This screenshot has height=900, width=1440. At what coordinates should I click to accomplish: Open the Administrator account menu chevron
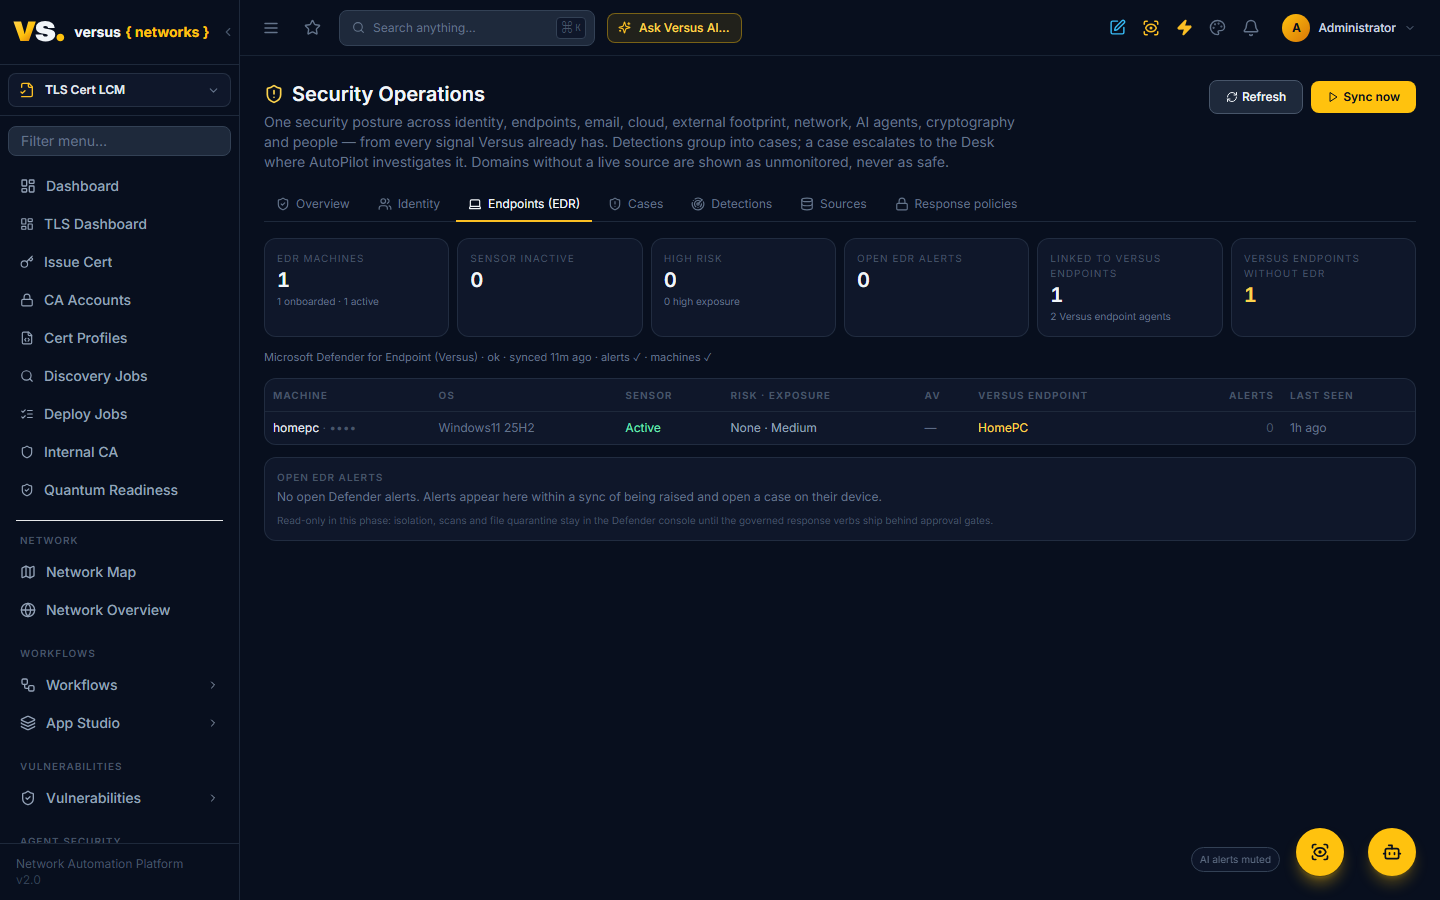[x=1410, y=28]
